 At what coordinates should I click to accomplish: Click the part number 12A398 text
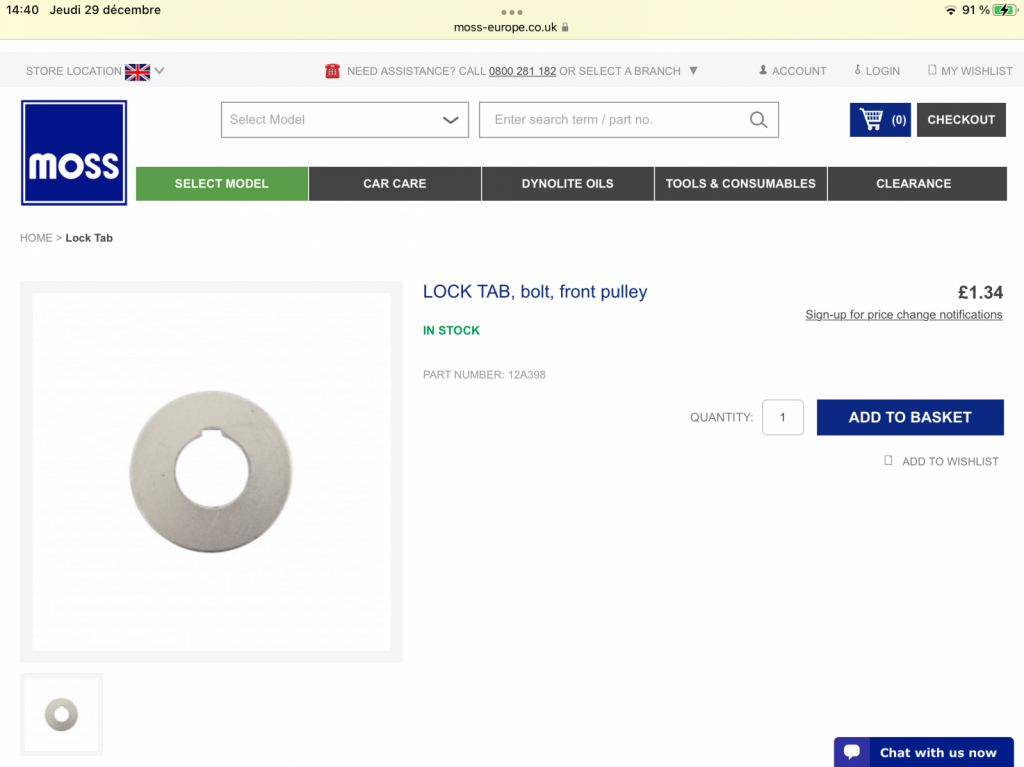tap(484, 375)
